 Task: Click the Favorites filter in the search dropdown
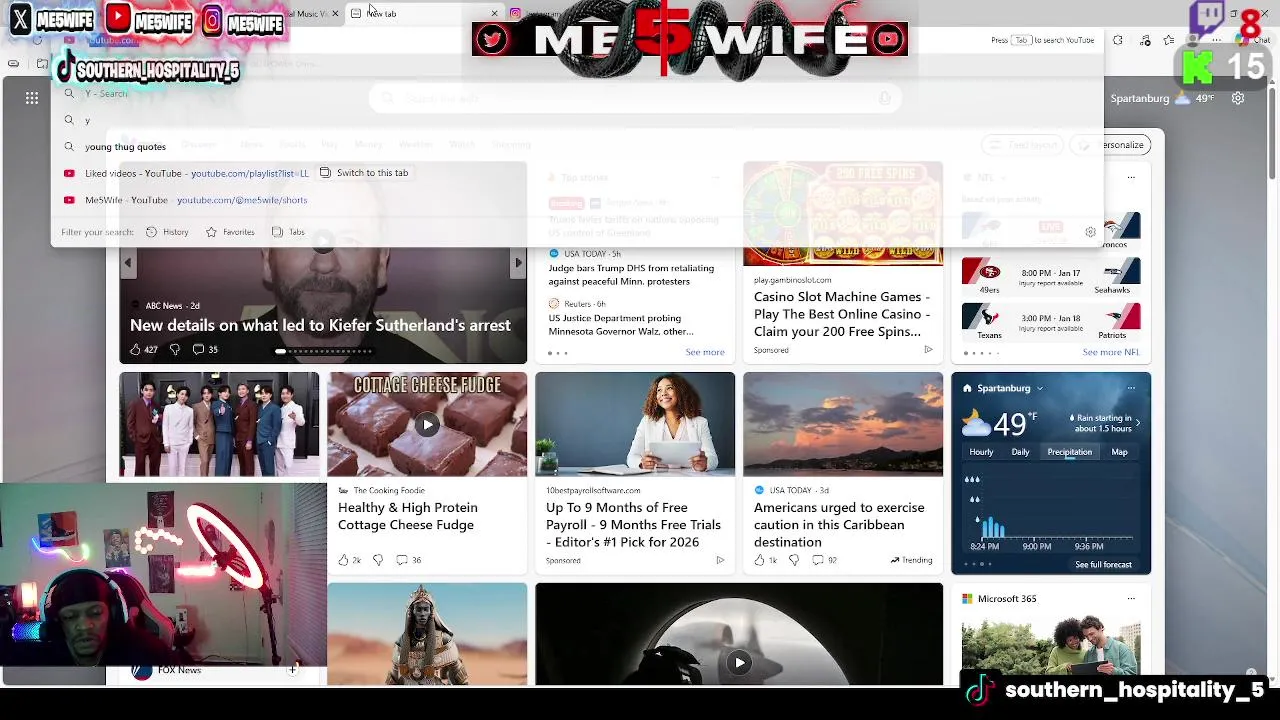point(230,232)
